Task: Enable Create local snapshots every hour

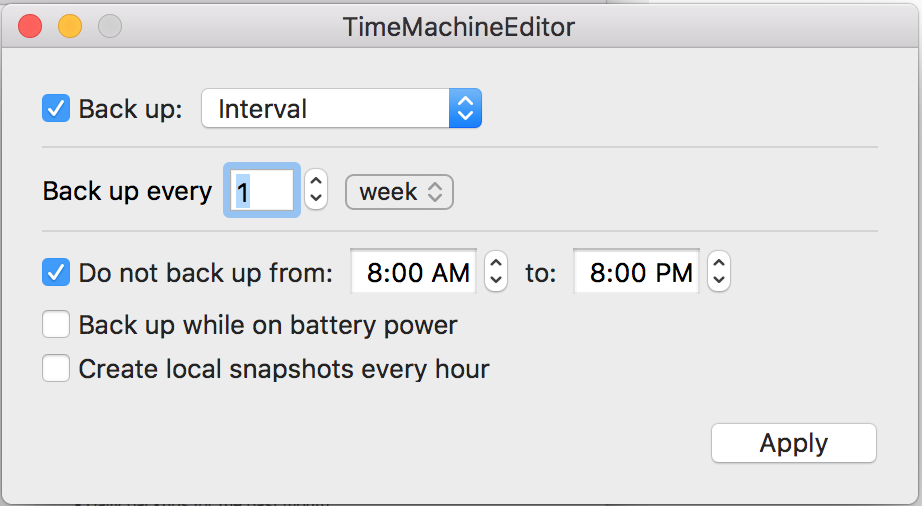Action: point(56,369)
